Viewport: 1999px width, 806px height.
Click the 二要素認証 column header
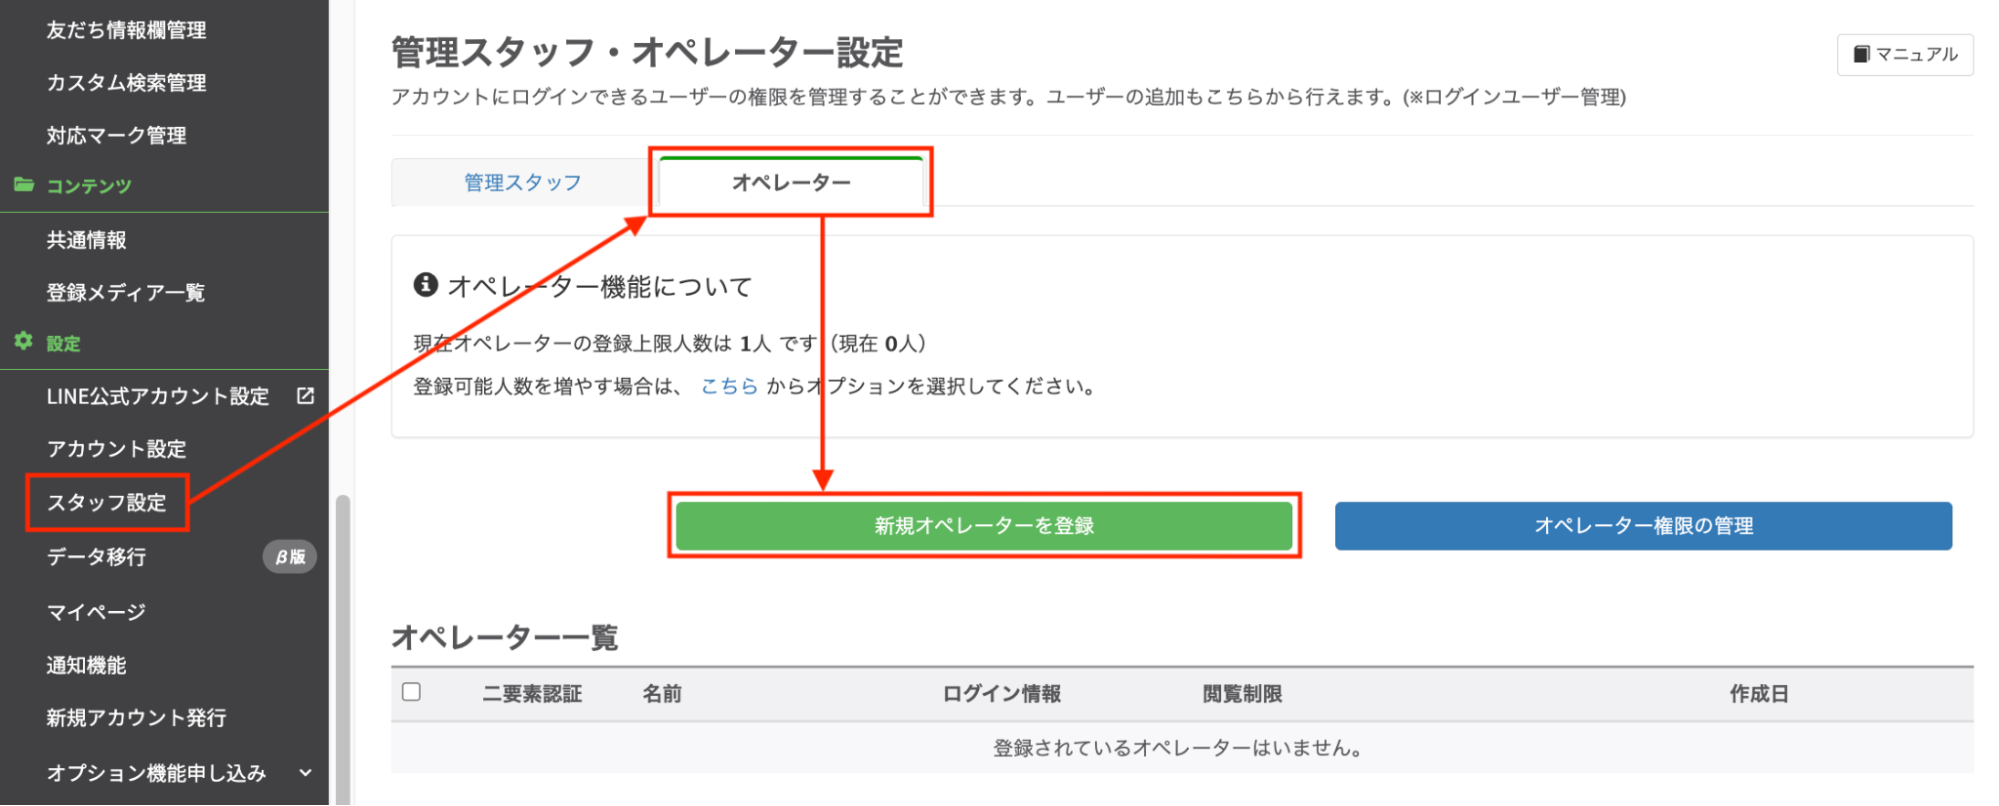532,694
